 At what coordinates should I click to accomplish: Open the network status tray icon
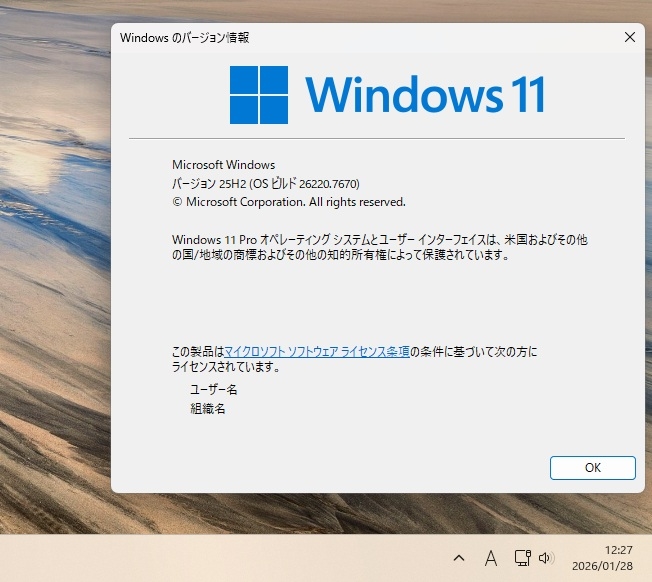coord(522,558)
